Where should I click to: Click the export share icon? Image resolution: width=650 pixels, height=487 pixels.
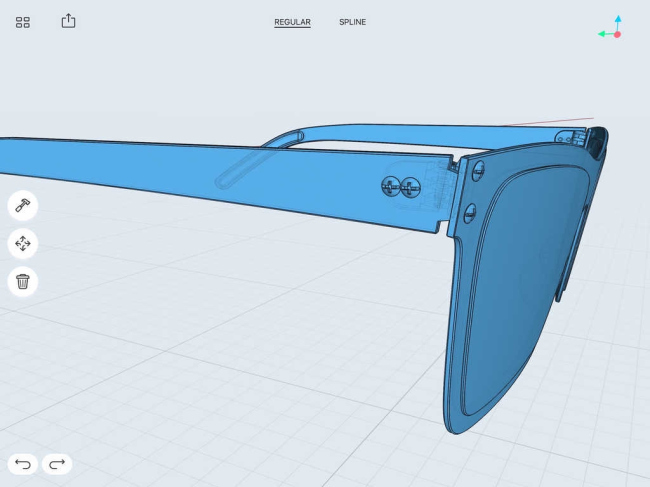click(68, 21)
